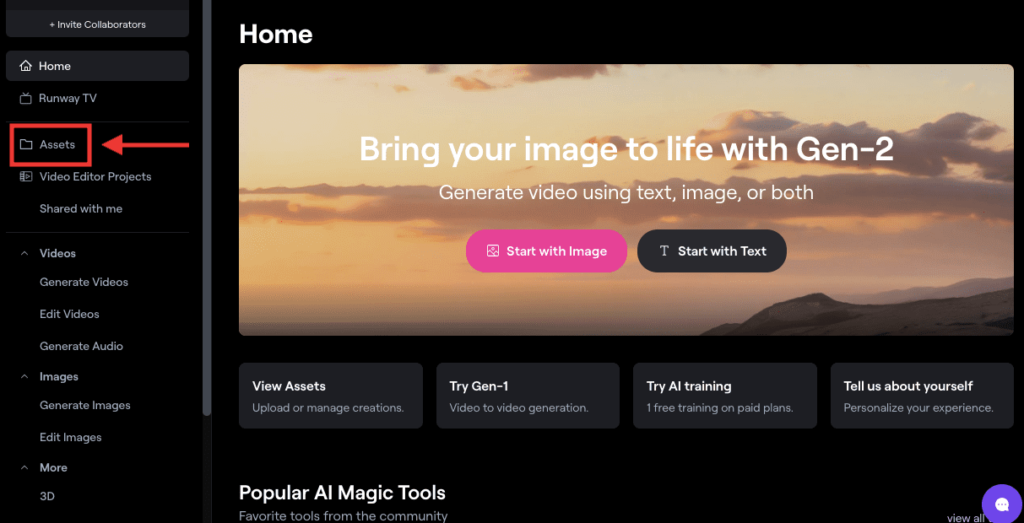Go to Shared with me

tap(81, 209)
